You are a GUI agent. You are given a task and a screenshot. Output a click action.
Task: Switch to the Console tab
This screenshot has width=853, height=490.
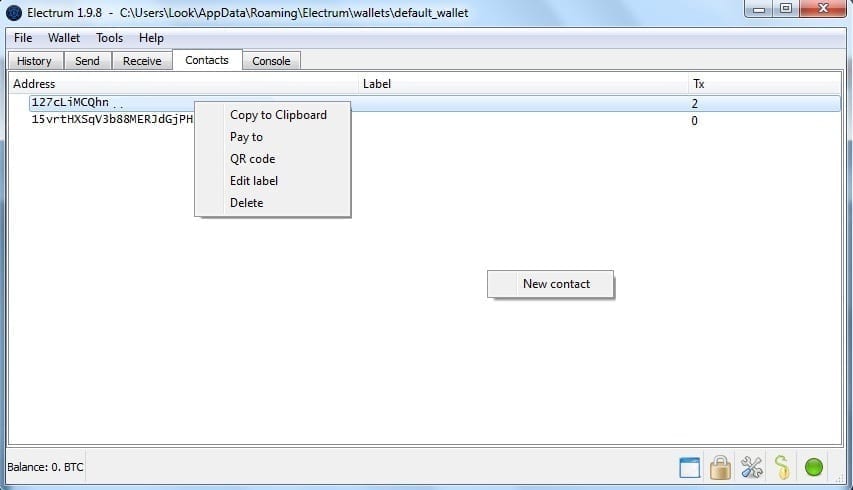pyautogui.click(x=271, y=61)
